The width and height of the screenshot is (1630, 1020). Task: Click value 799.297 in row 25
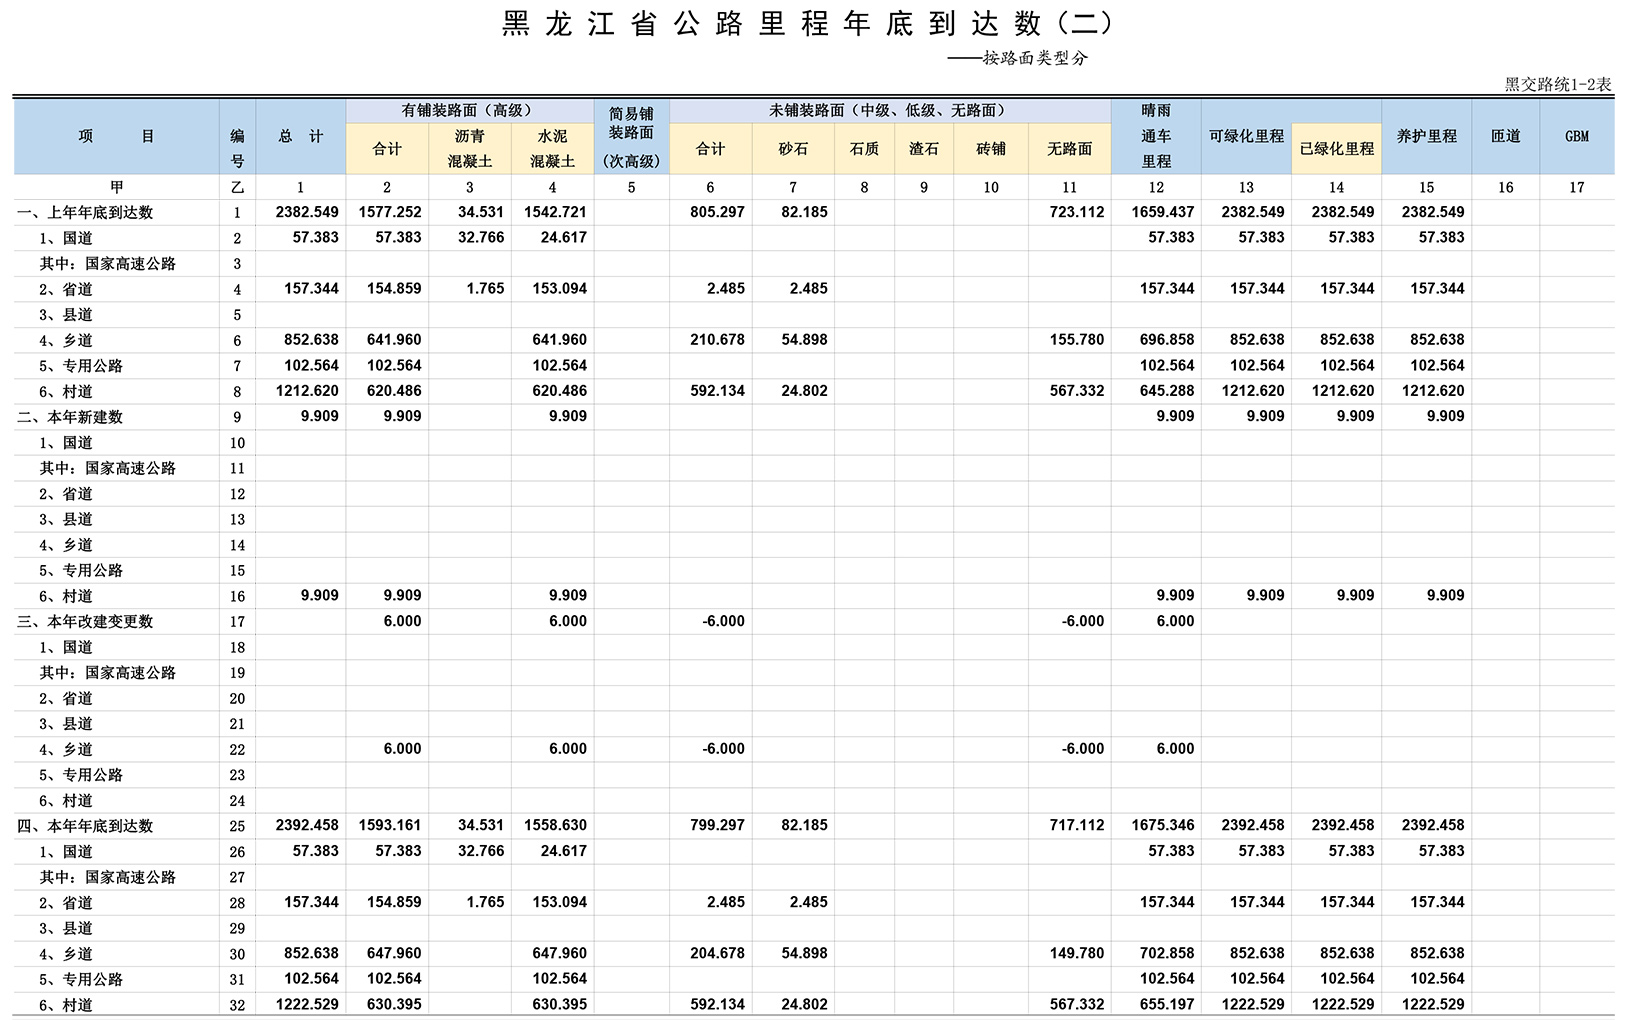click(717, 826)
